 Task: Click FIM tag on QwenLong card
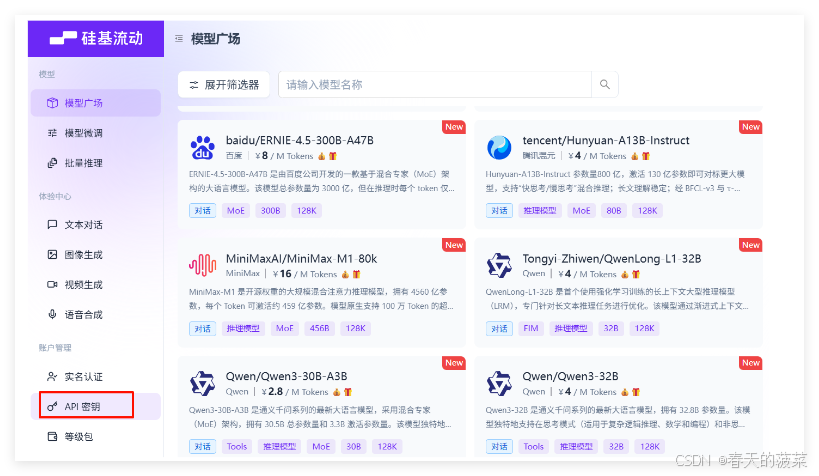[531, 328]
